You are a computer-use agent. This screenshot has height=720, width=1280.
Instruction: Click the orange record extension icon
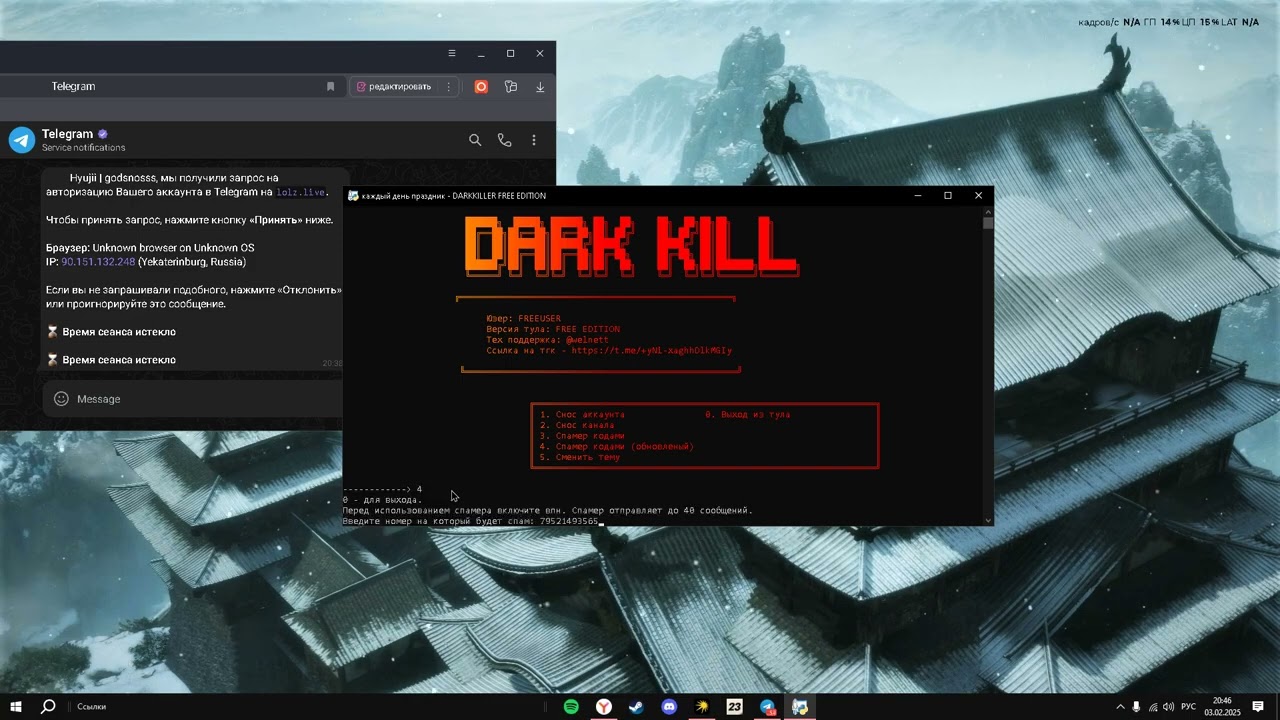481,87
